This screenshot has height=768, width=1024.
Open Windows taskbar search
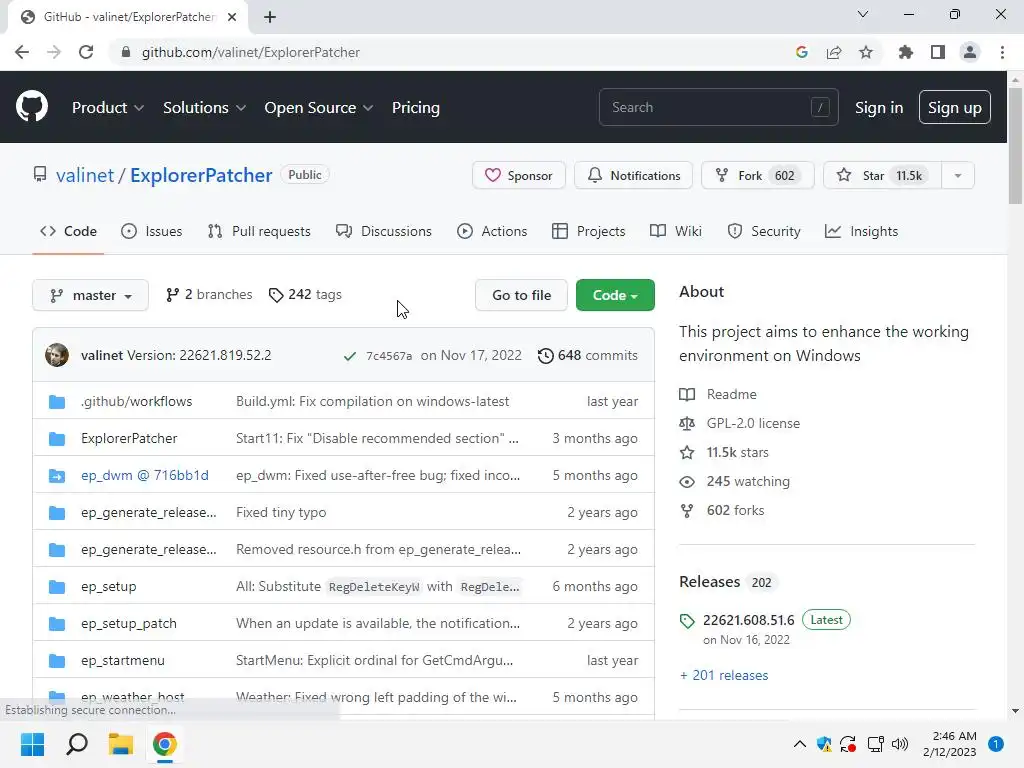(x=77, y=744)
